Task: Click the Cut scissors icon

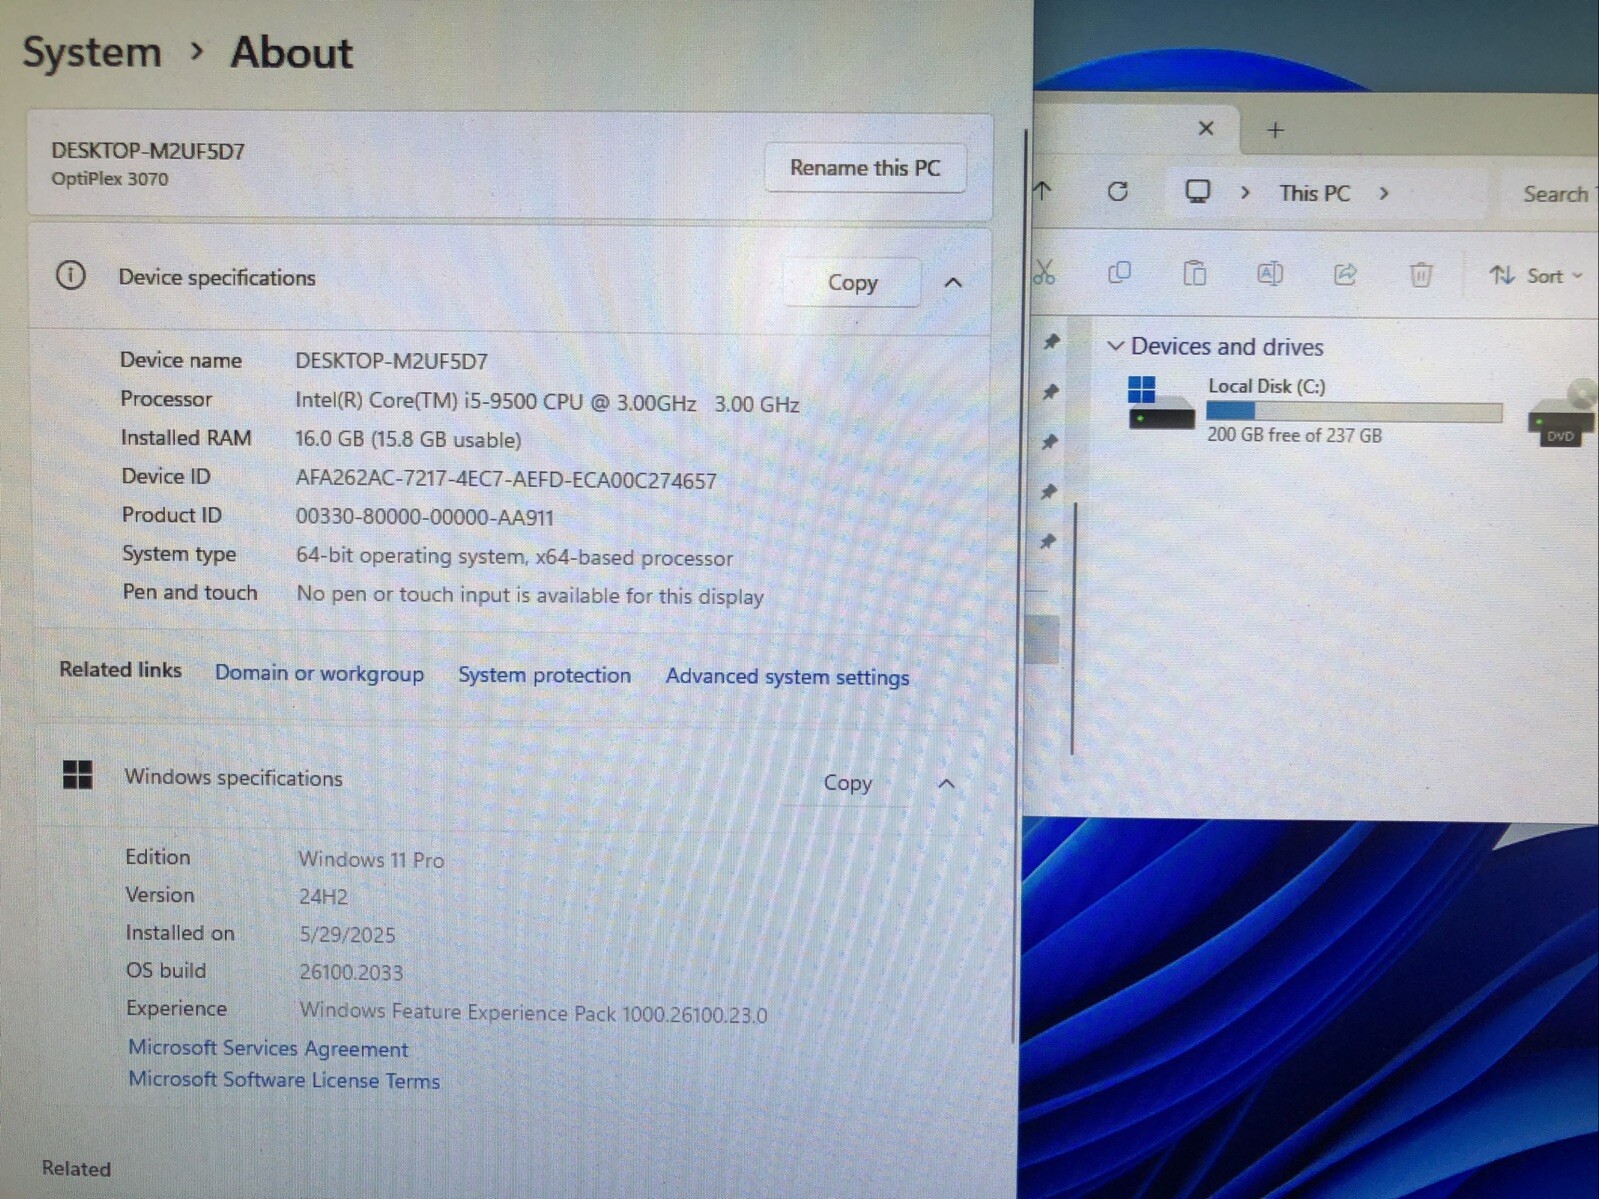Action: [1044, 272]
